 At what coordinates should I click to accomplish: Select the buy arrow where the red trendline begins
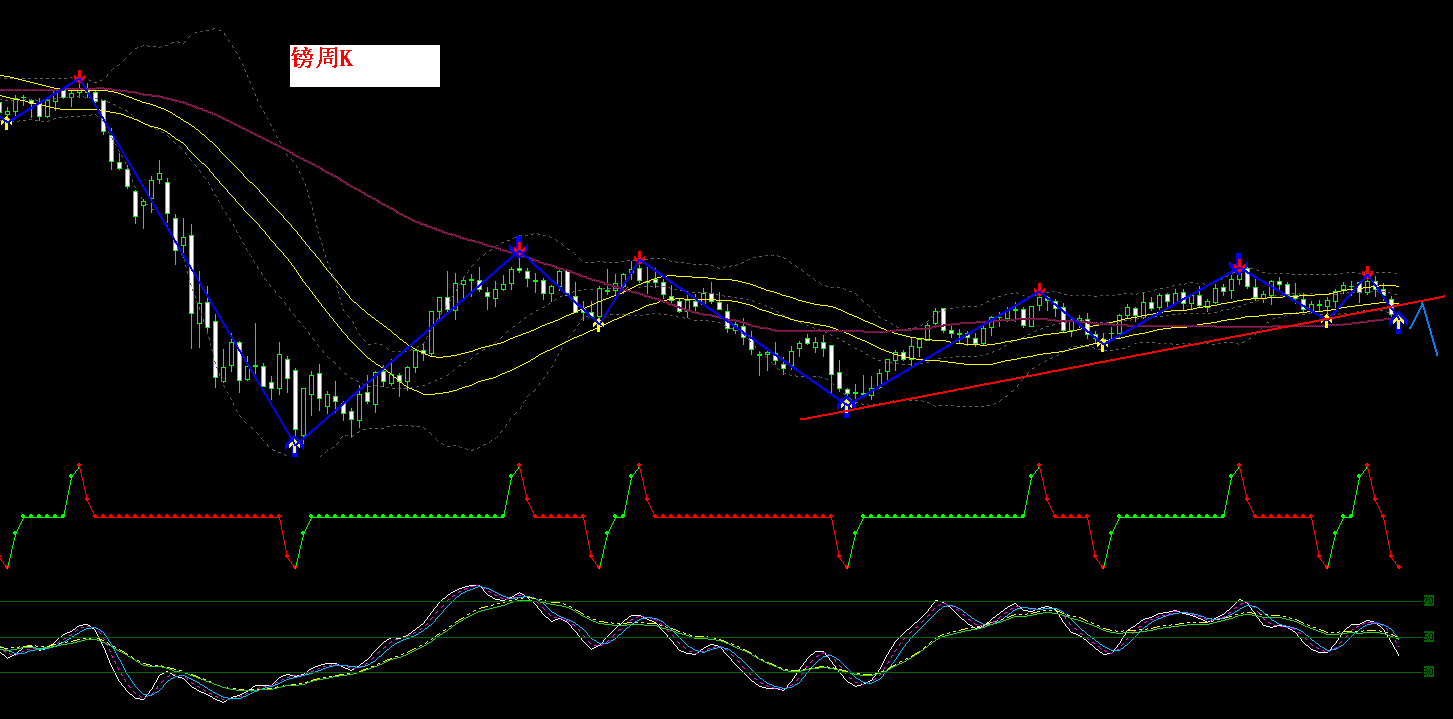pyautogui.click(x=846, y=406)
